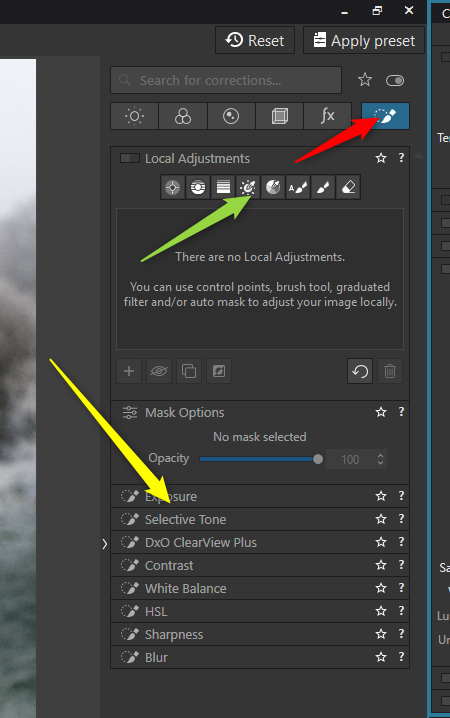The image size is (450, 718).
Task: Open the Color corrections tab
Action: [x=183, y=116]
